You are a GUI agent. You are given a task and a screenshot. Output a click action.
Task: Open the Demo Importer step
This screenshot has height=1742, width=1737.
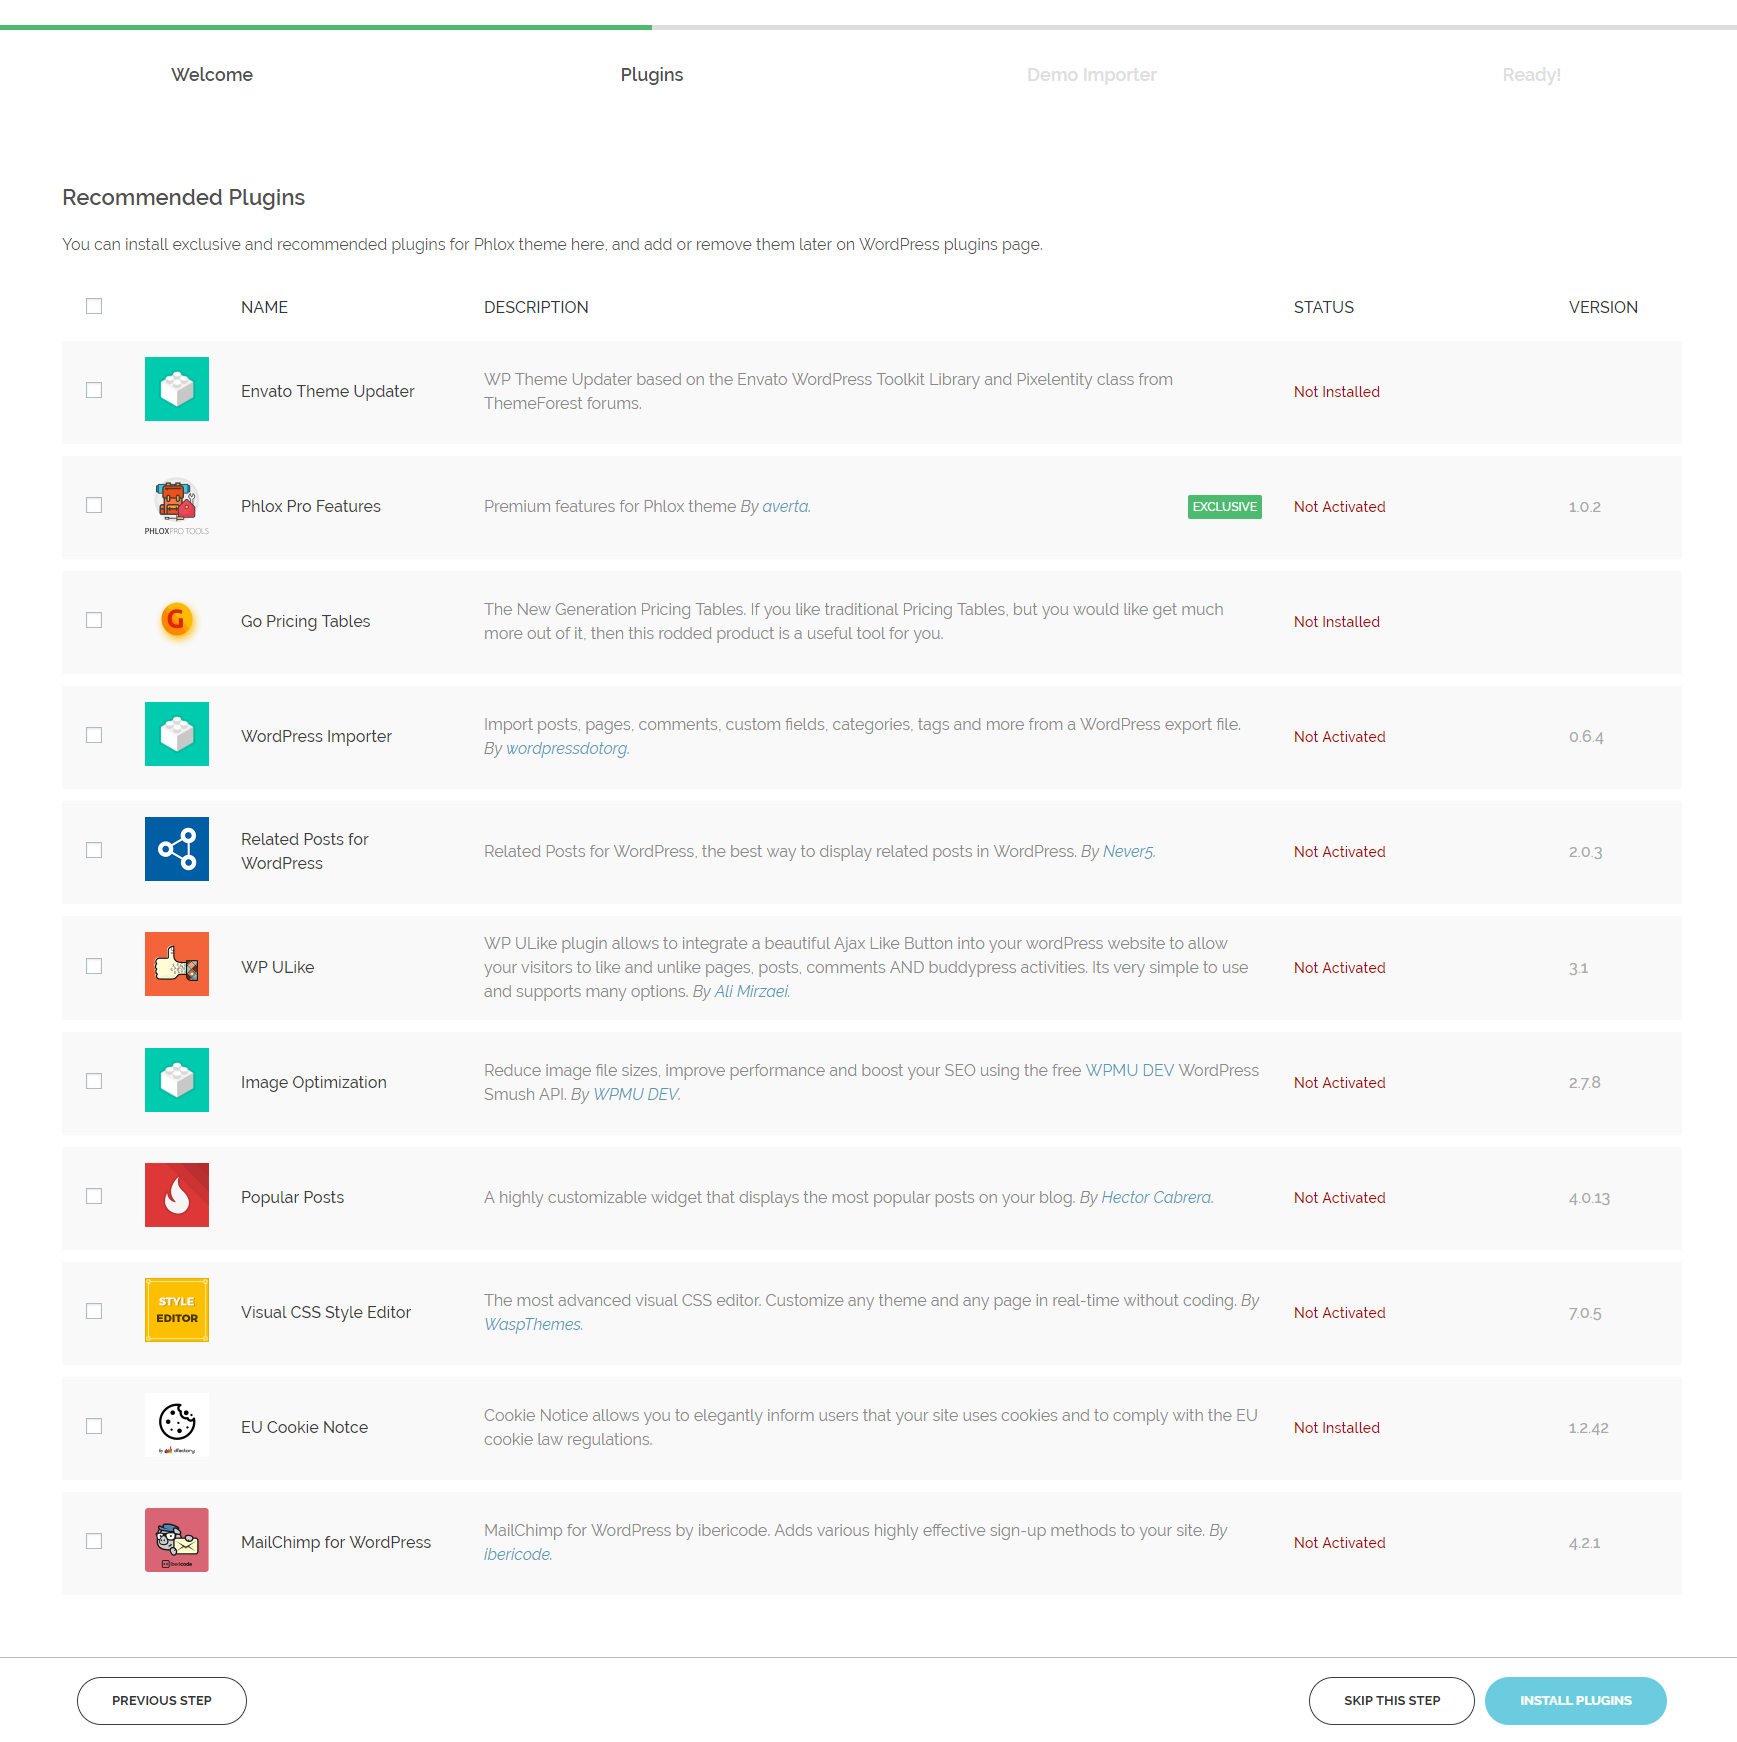(x=1092, y=75)
